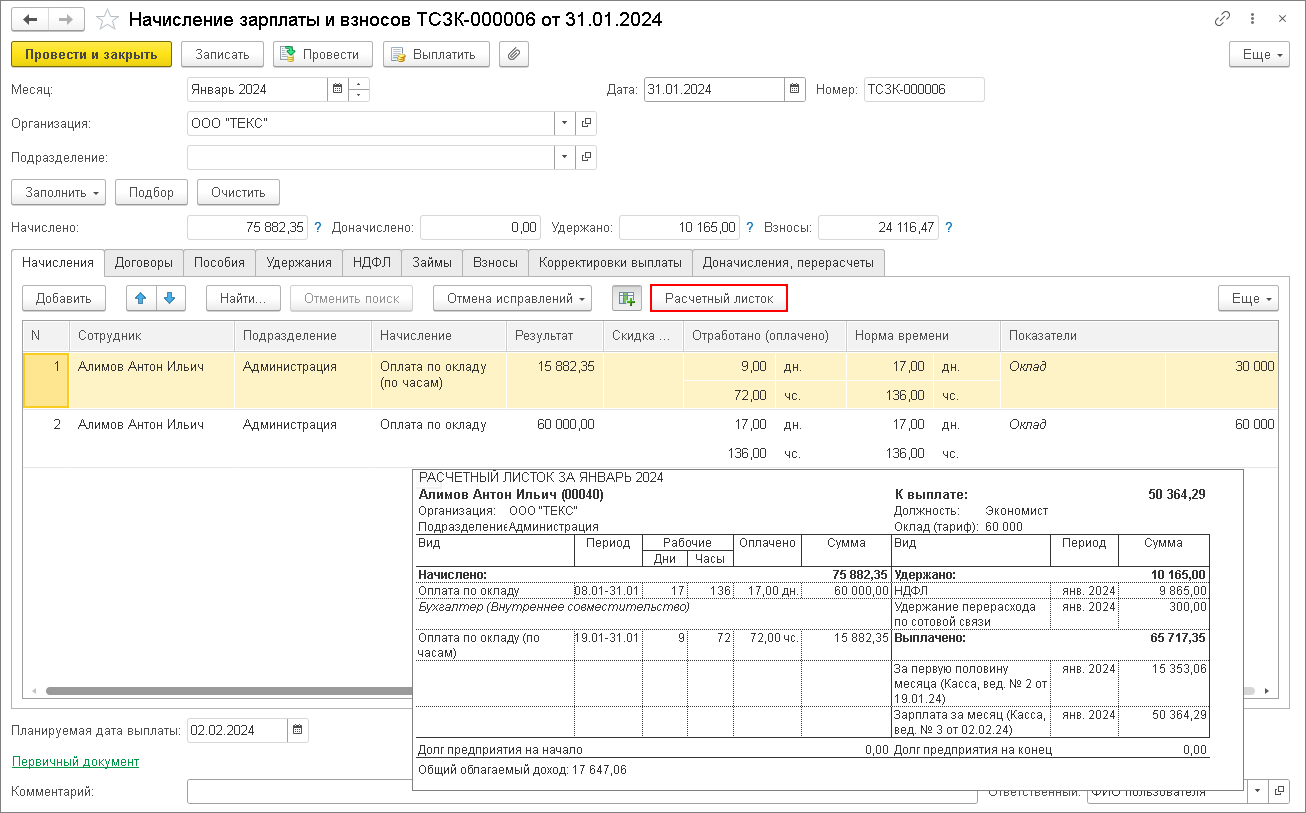The image size is (1306, 813).
Task: Click the Добавить row button
Action: pyautogui.click(x=64, y=298)
